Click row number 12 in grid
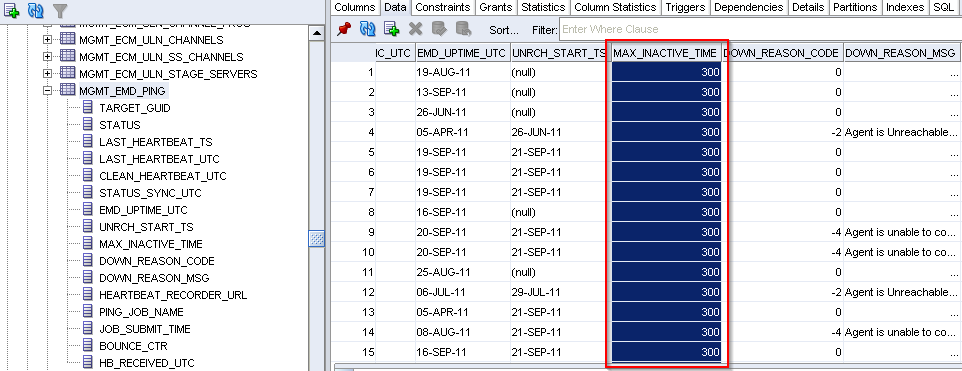 368,292
